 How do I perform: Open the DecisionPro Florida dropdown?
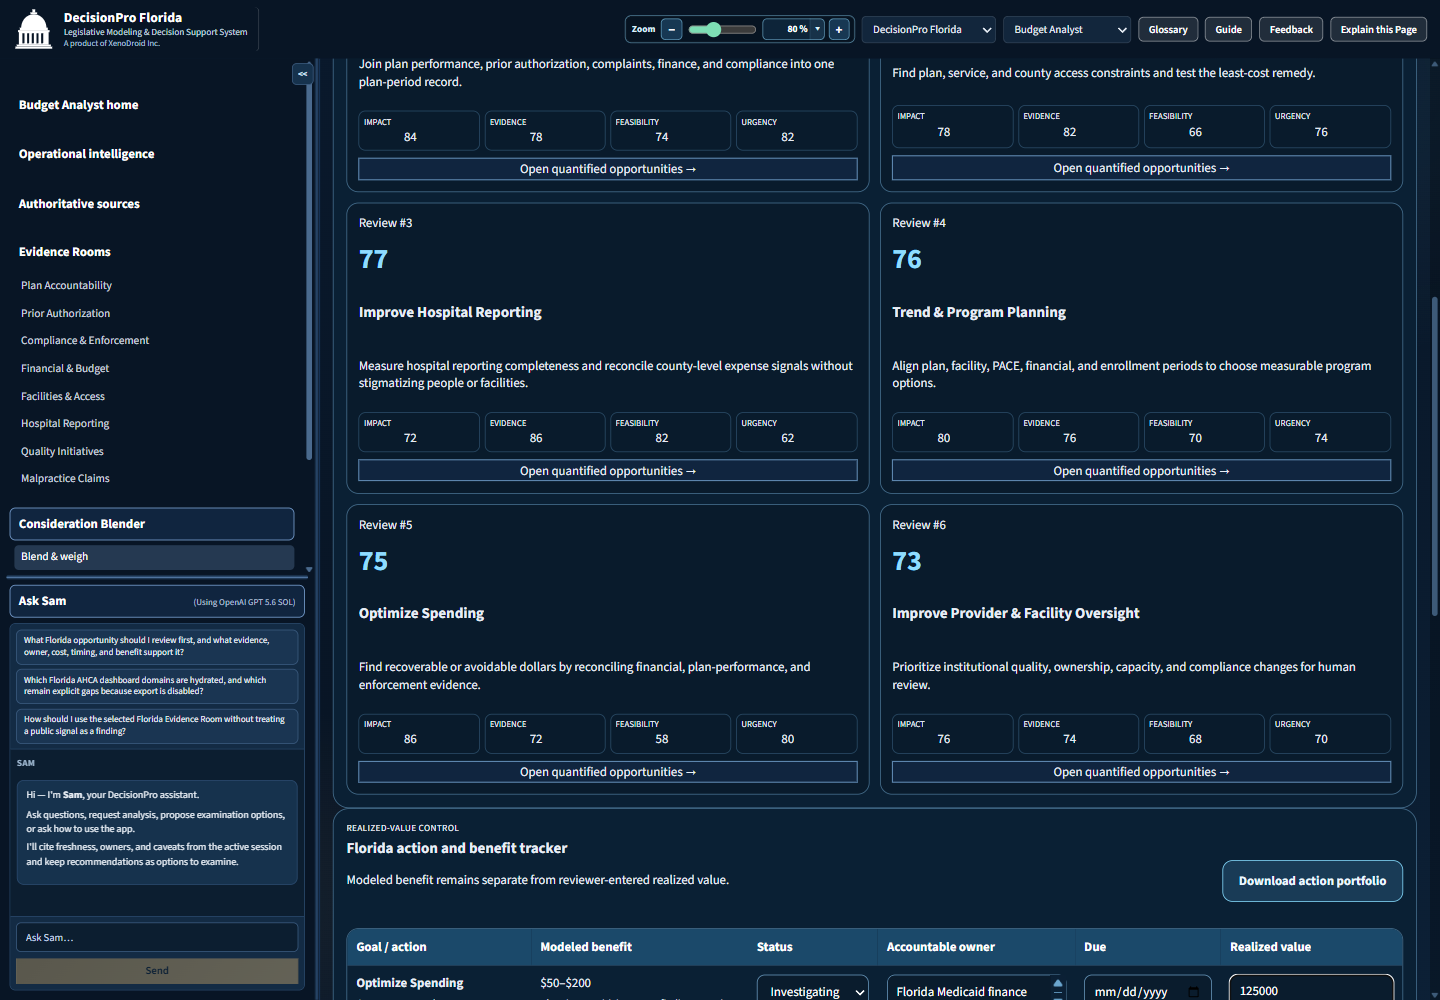coord(929,29)
